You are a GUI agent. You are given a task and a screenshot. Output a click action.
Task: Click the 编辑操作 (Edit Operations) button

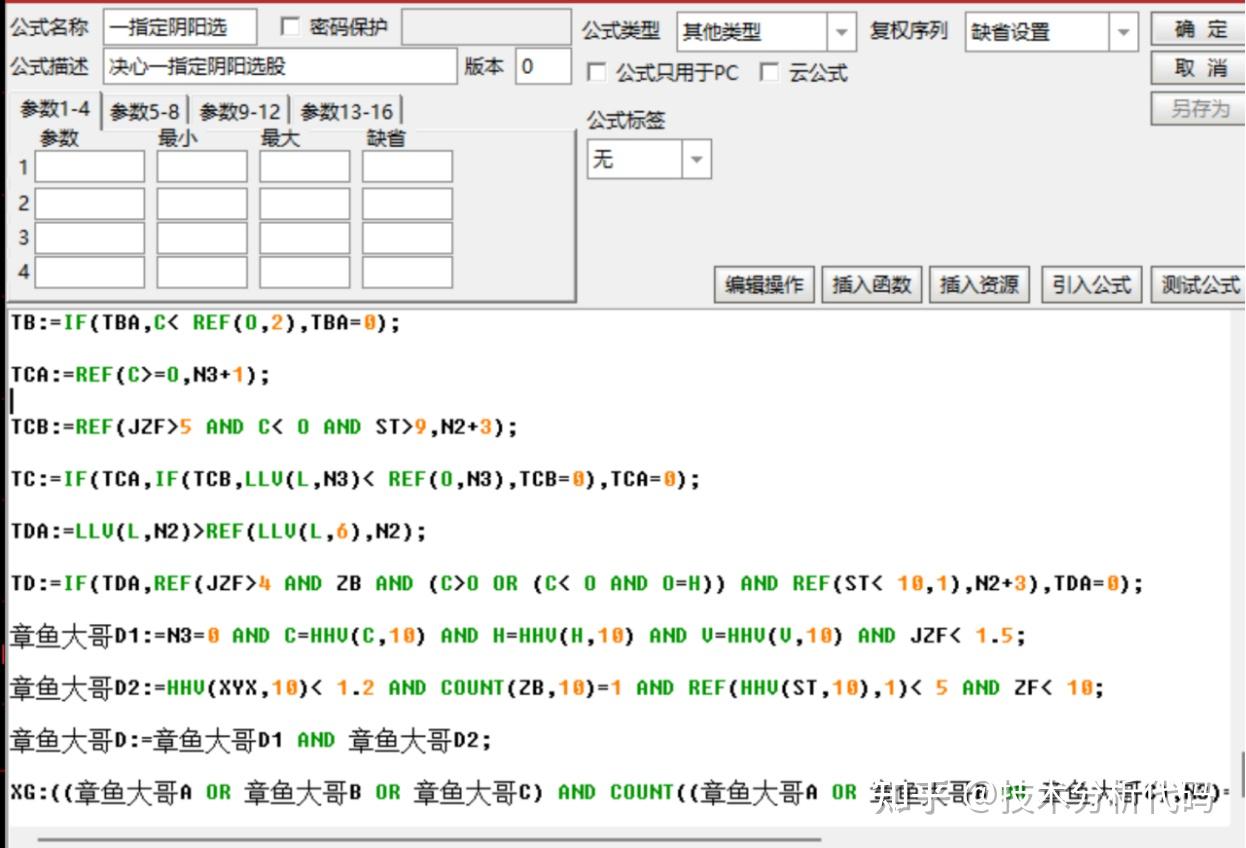point(764,284)
